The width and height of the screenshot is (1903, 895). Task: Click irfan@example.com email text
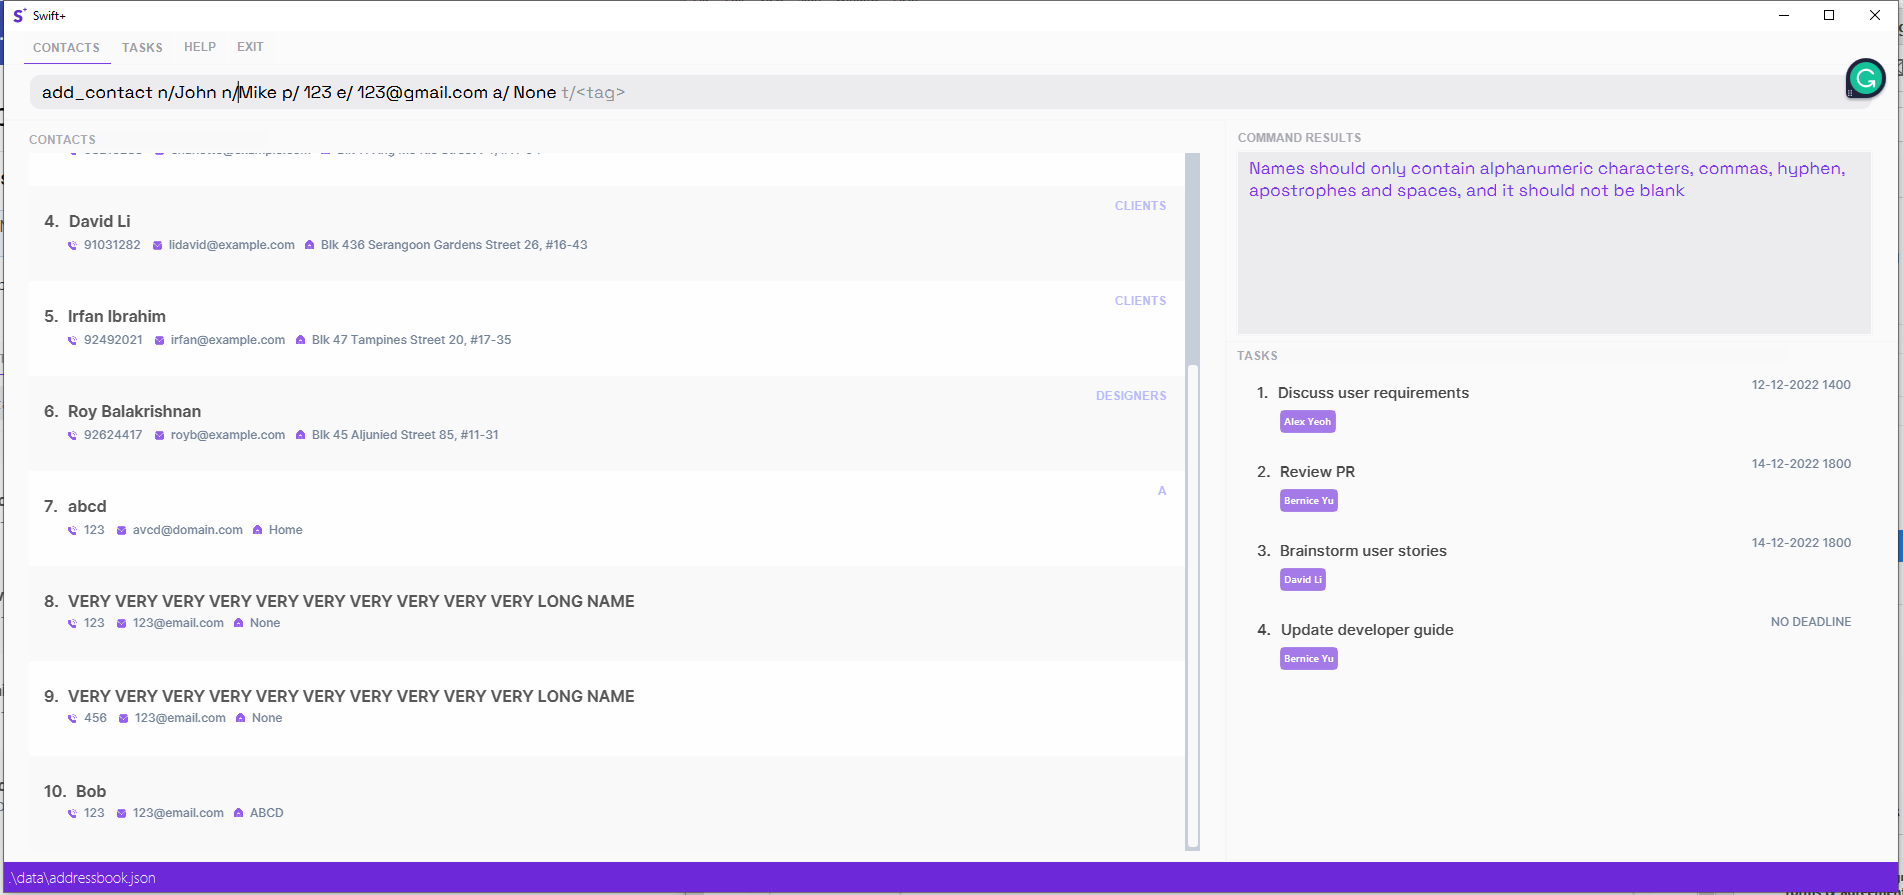(x=228, y=340)
